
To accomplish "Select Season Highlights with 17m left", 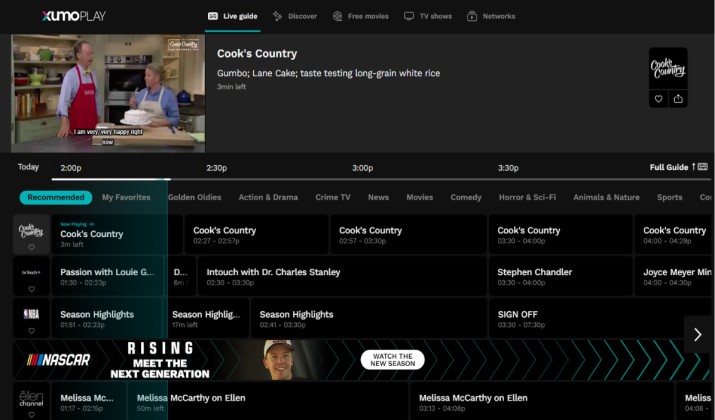I will point(206,318).
